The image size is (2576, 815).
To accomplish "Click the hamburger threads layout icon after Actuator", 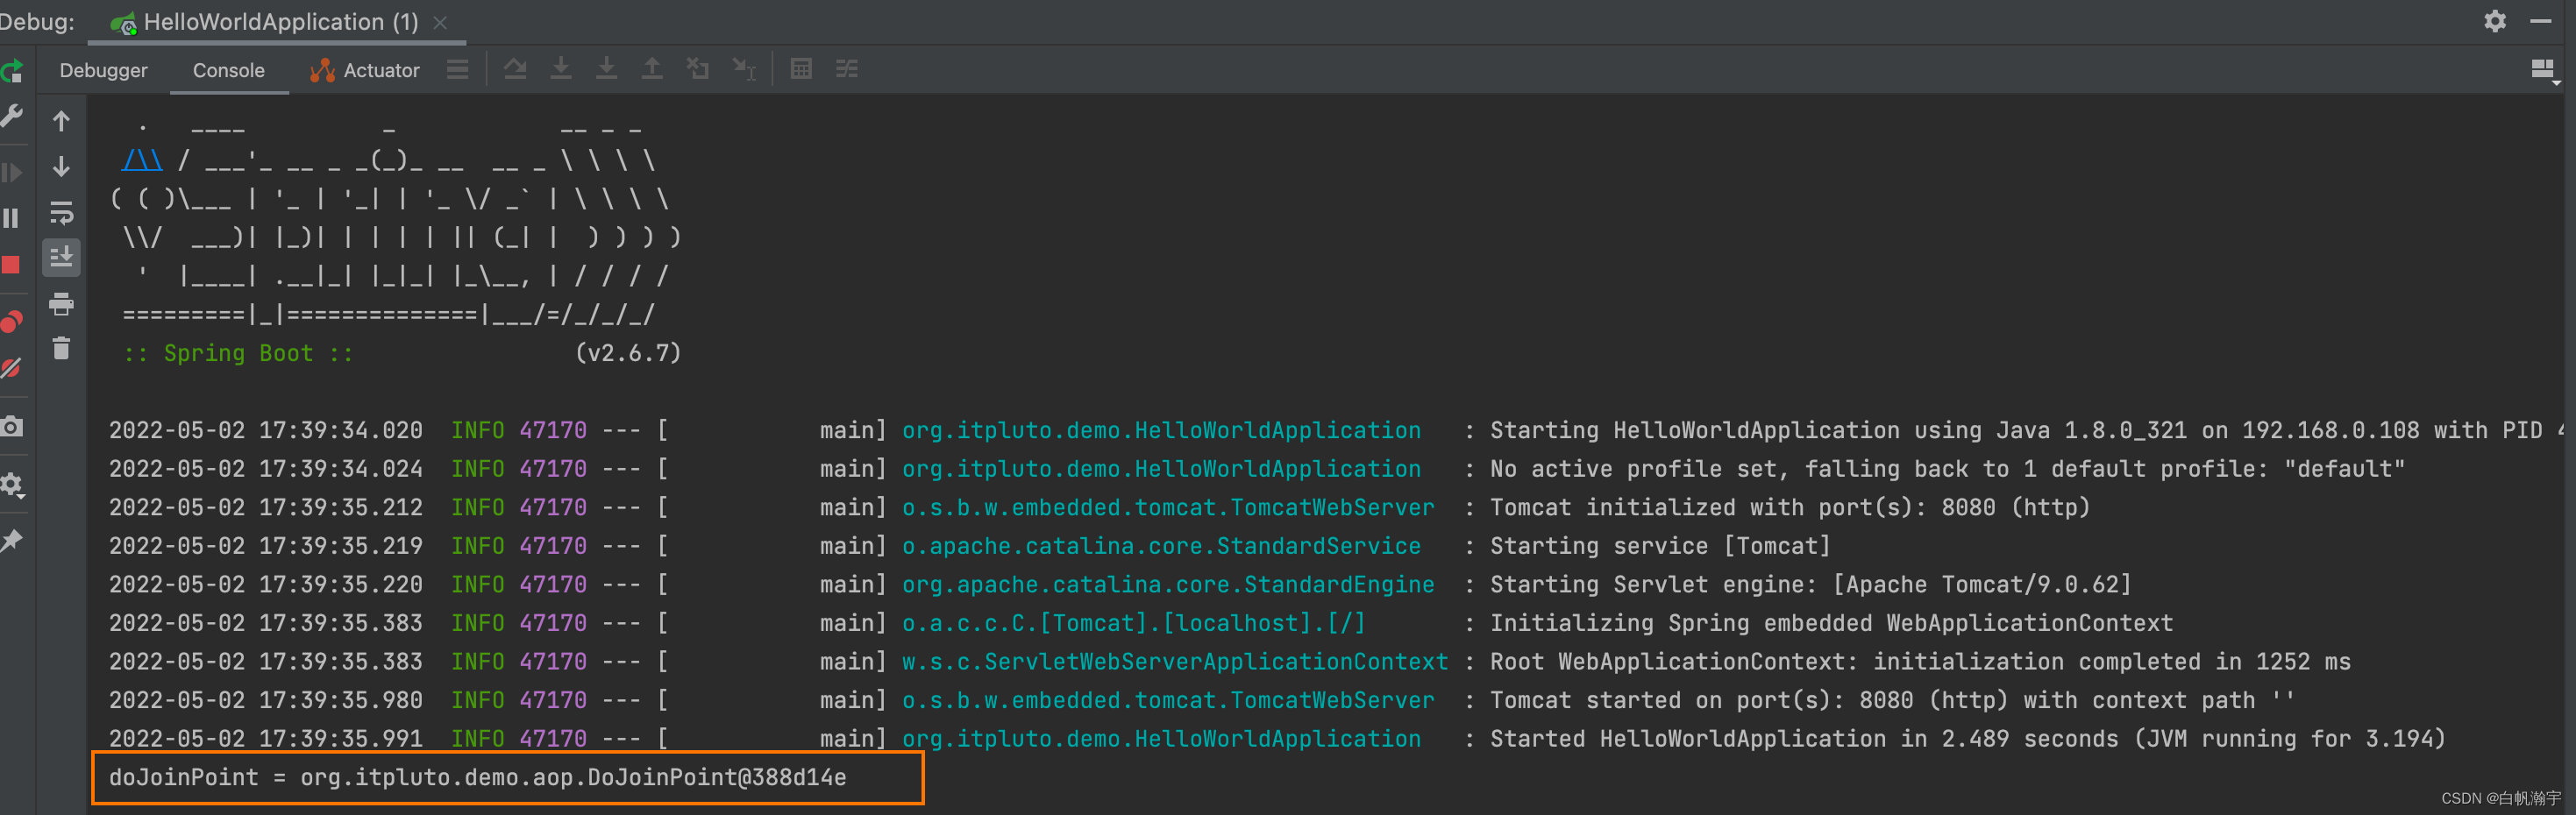I will (457, 69).
